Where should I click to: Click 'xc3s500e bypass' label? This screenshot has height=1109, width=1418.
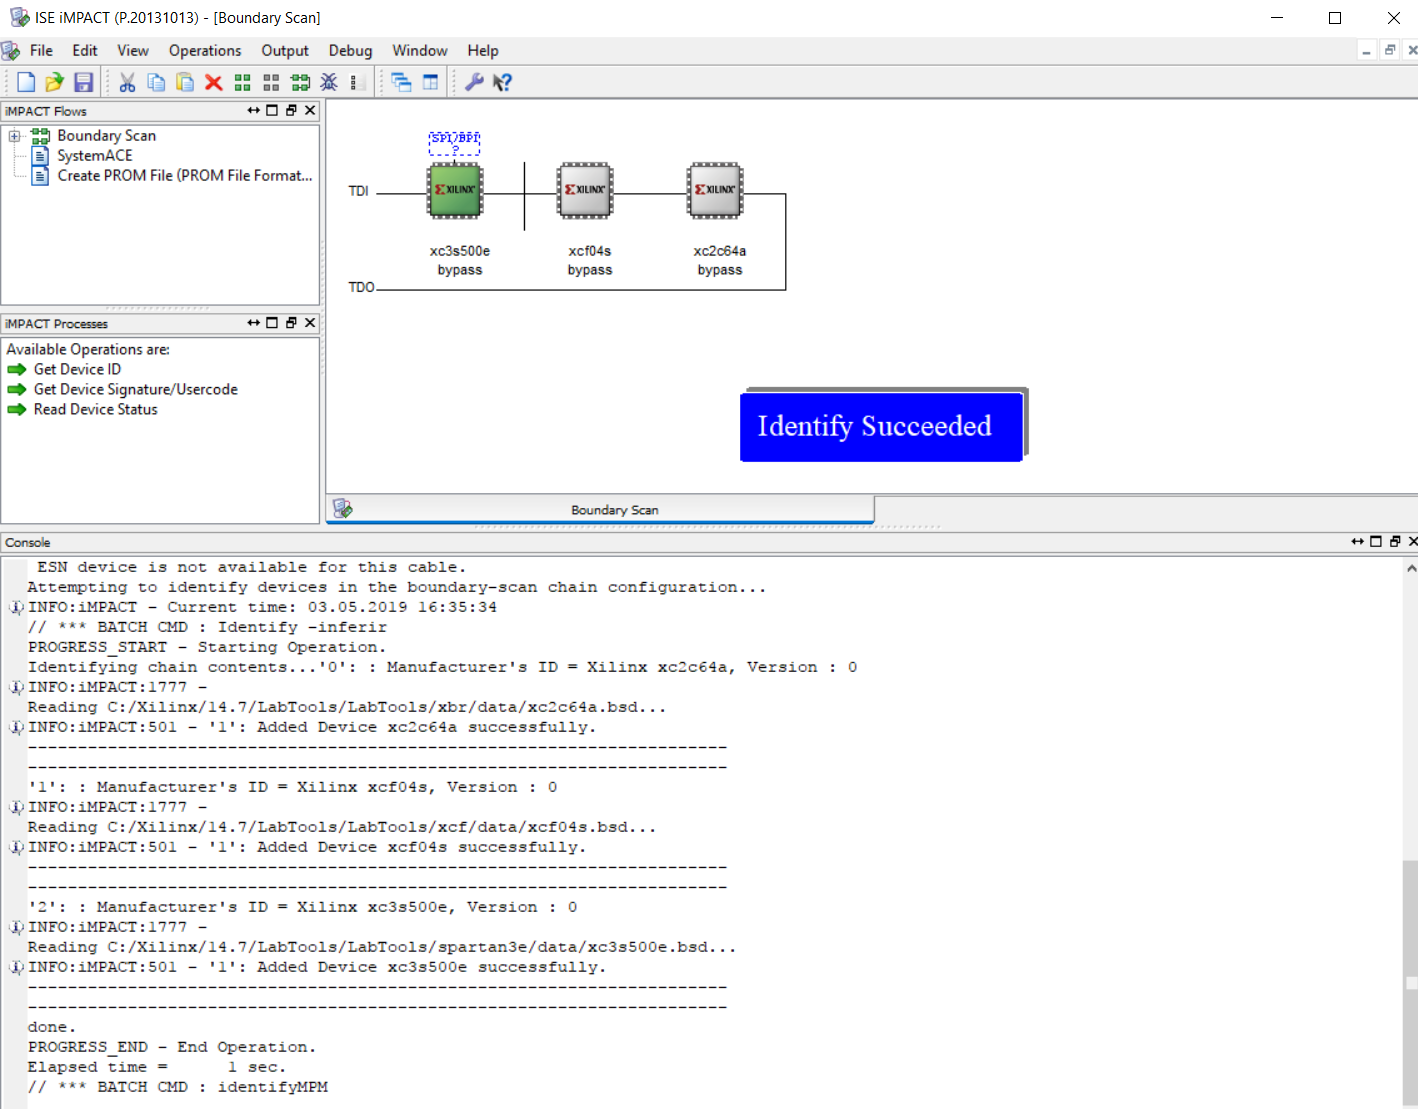(x=460, y=261)
